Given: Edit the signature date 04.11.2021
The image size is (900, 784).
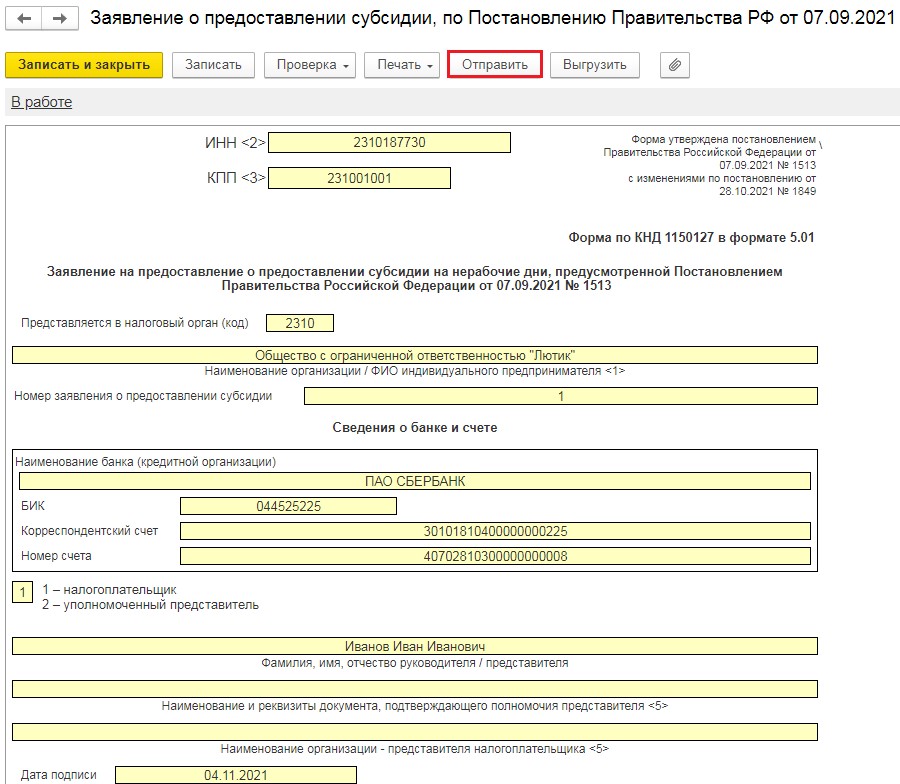Looking at the screenshot, I should 236,775.
